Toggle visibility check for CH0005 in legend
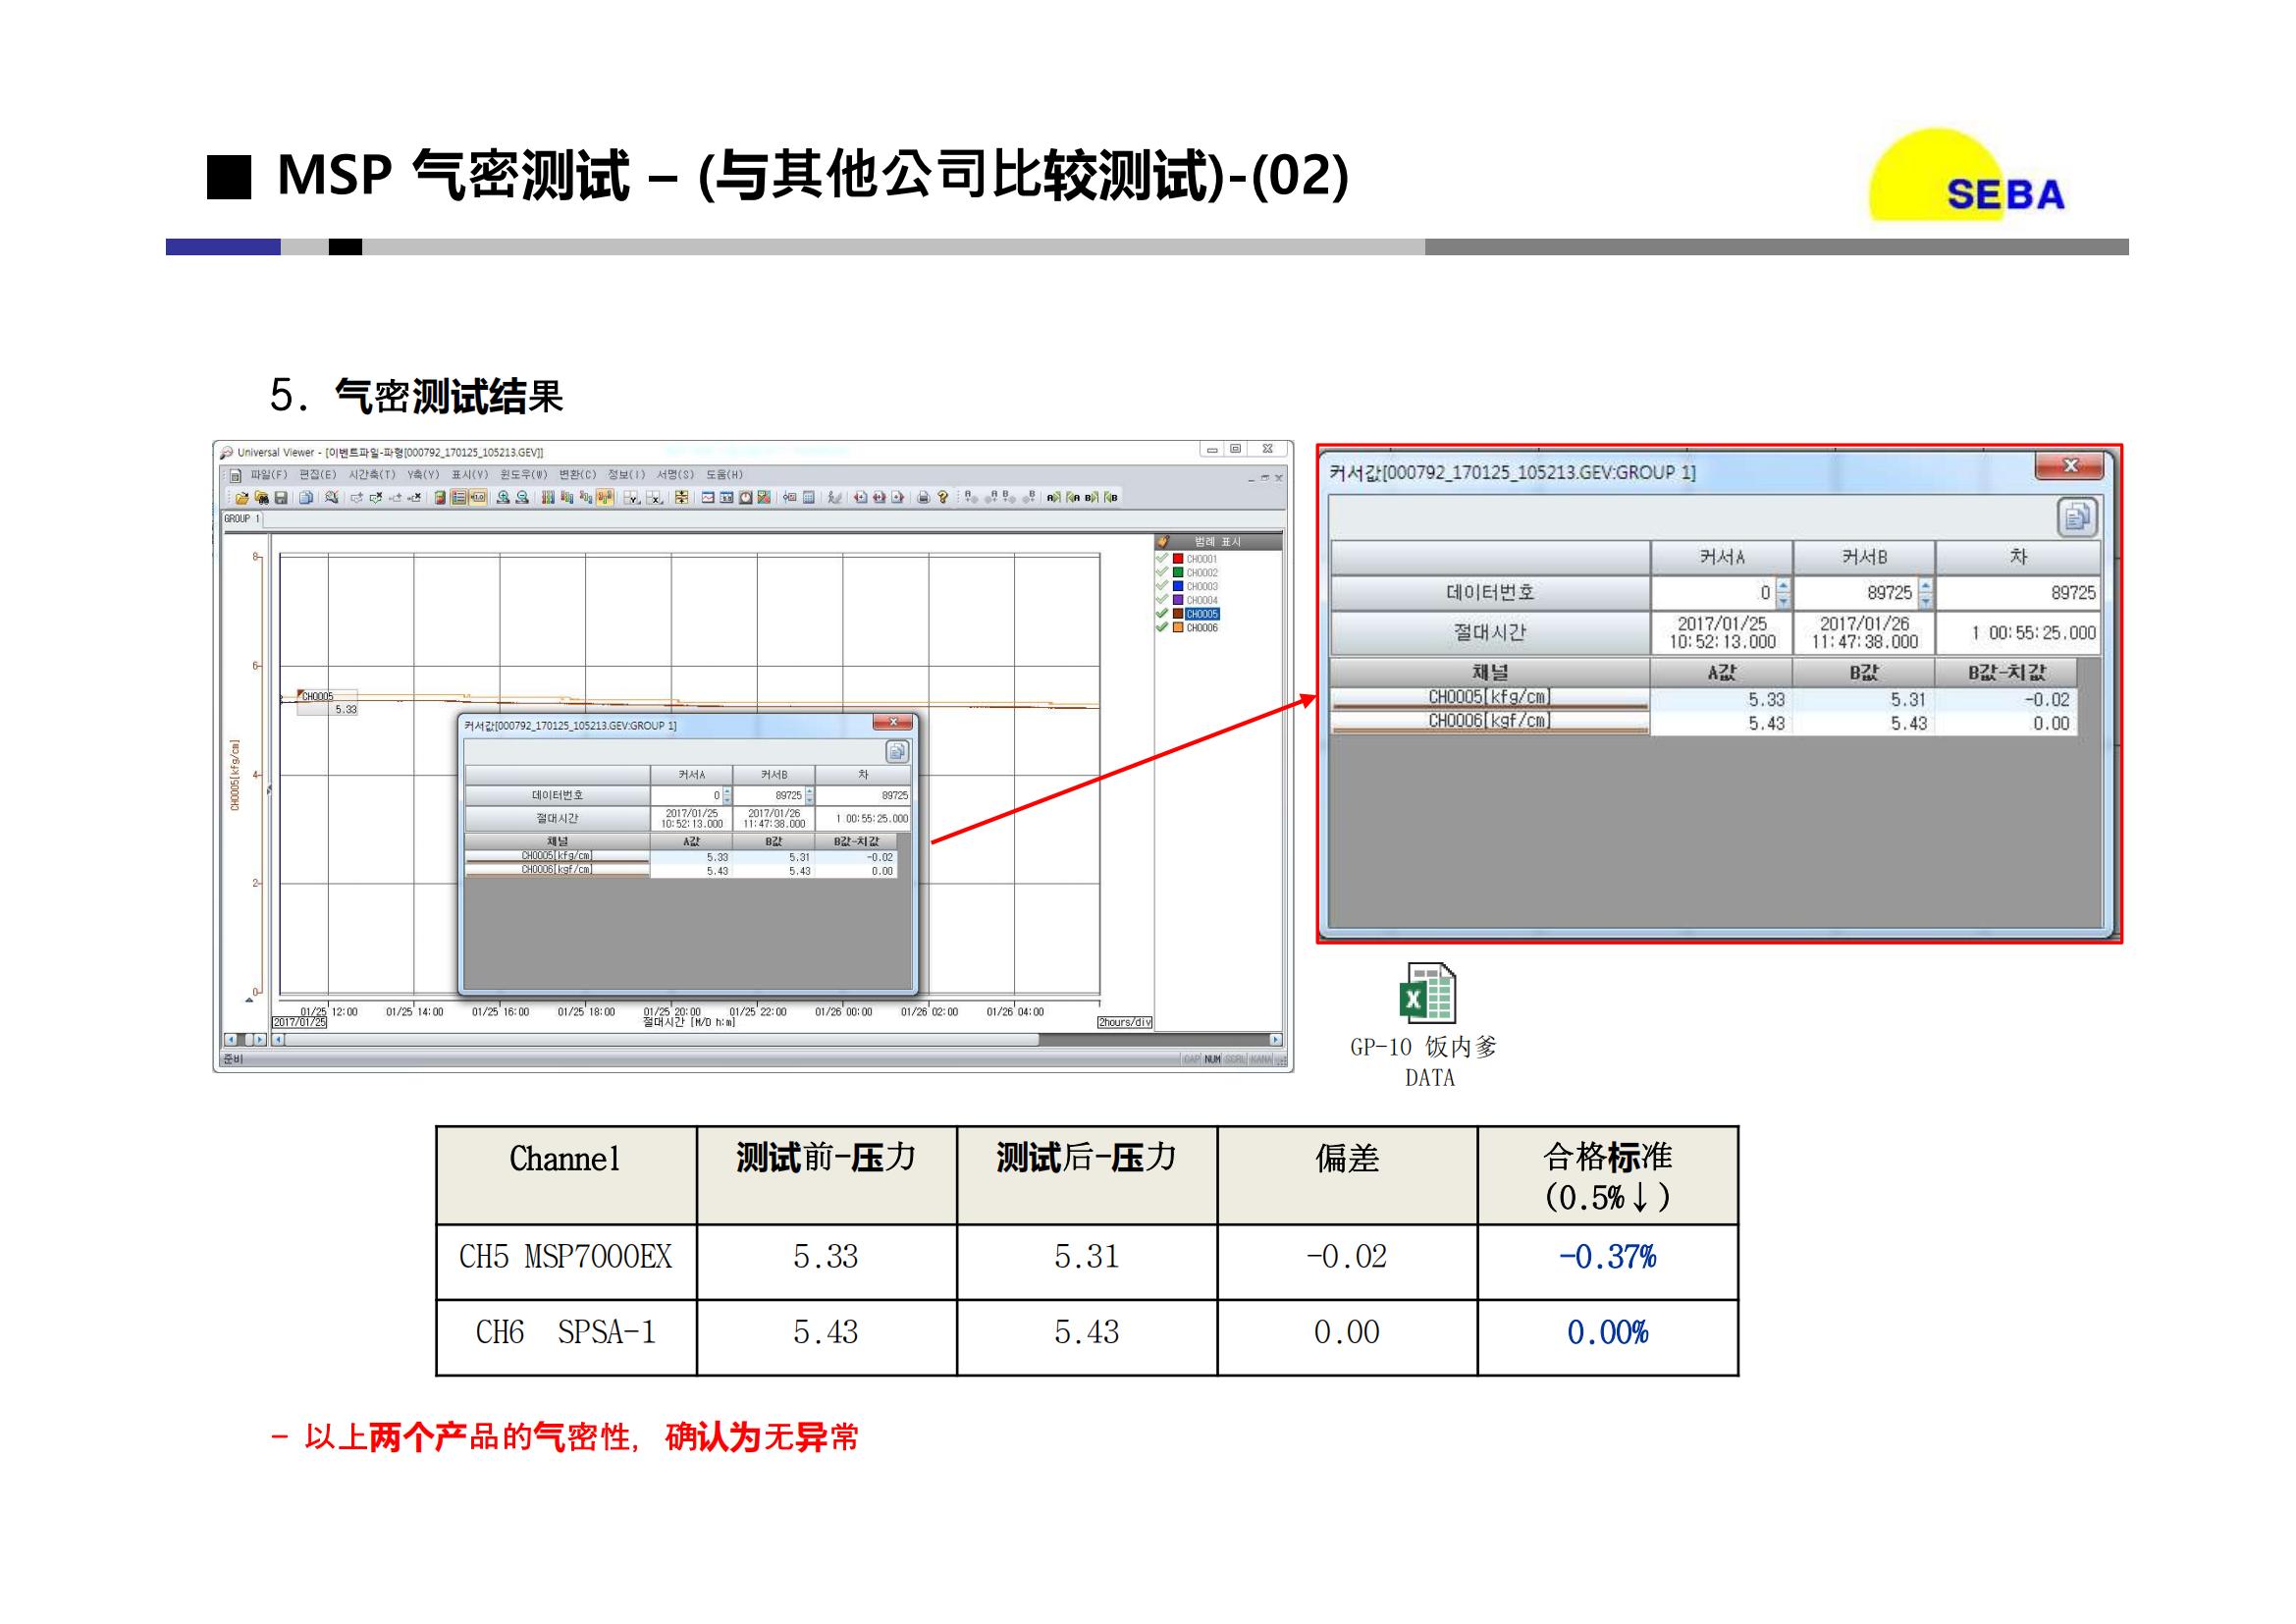 tap(1162, 613)
